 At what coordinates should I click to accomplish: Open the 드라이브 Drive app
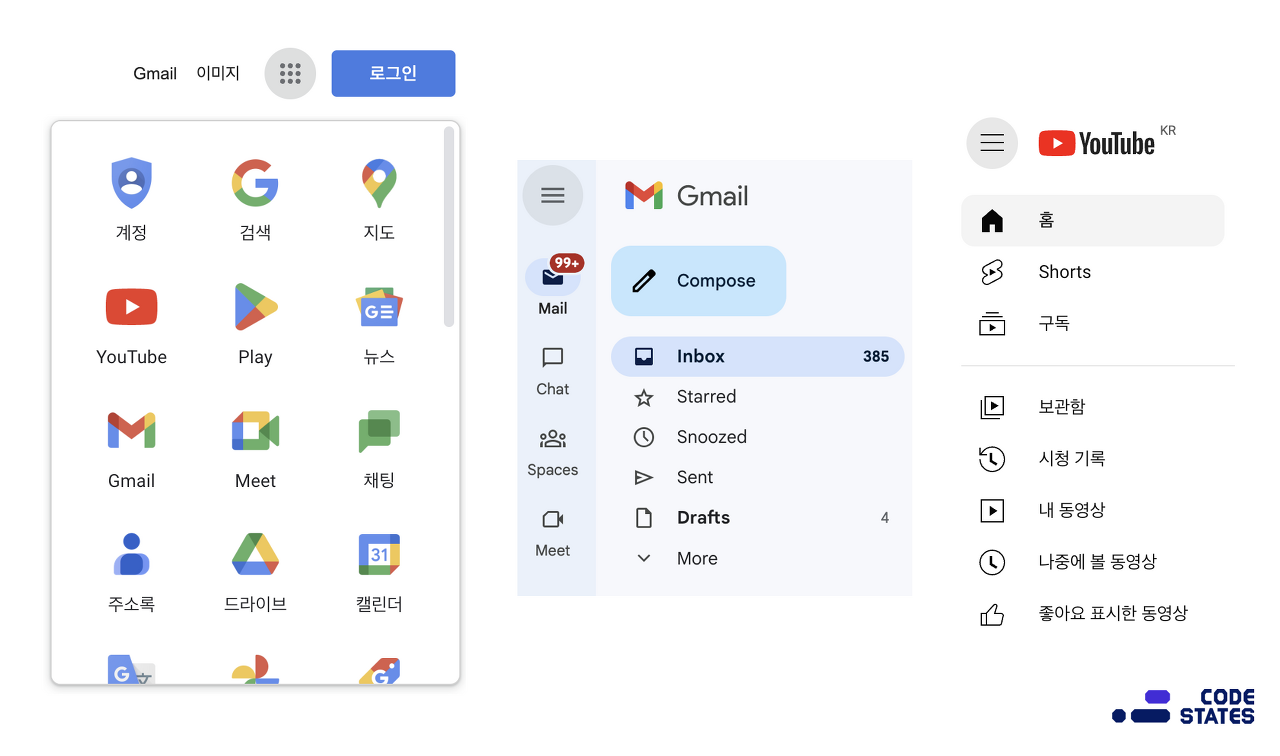pos(255,572)
